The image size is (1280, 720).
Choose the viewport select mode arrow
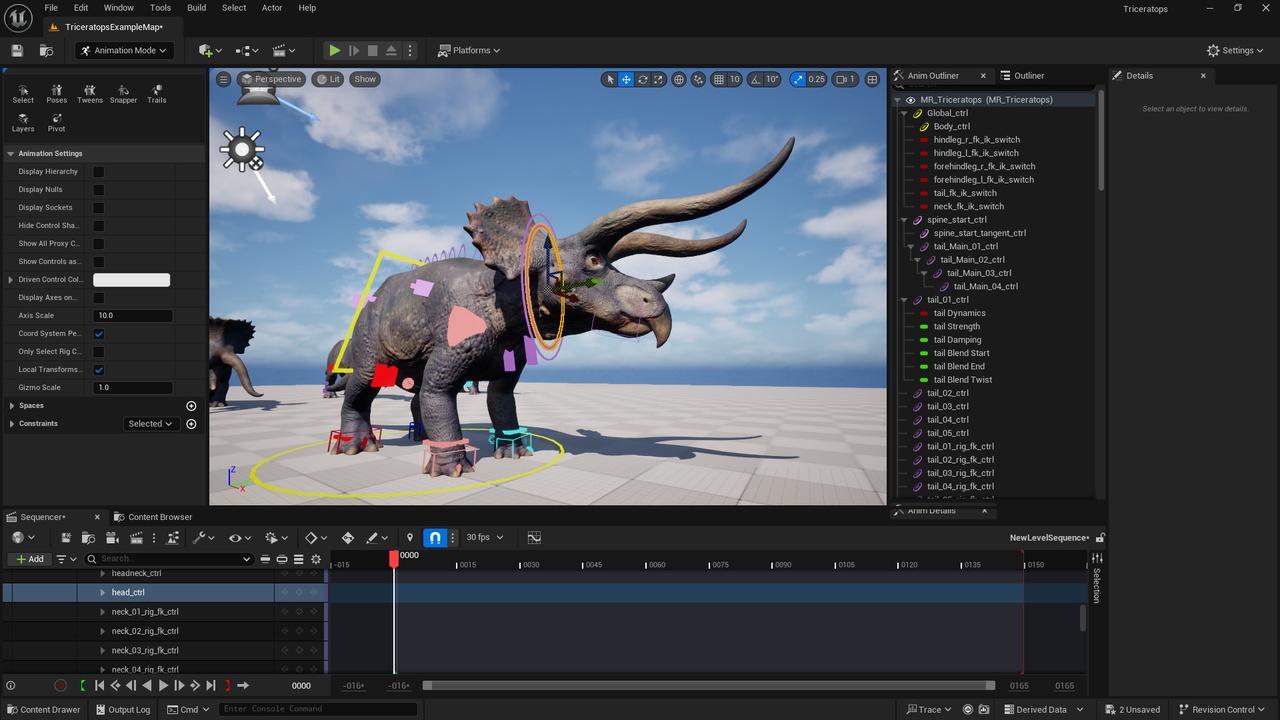tap(610, 79)
